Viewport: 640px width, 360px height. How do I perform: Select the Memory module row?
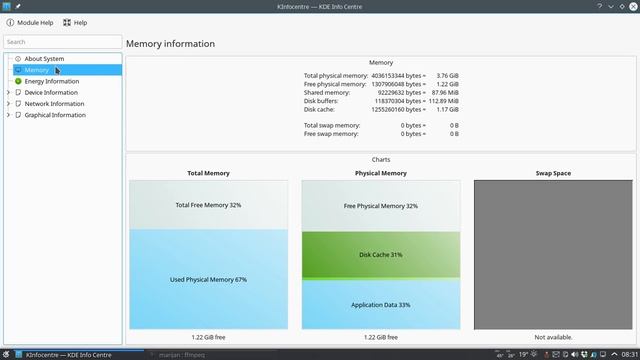[x=67, y=70]
